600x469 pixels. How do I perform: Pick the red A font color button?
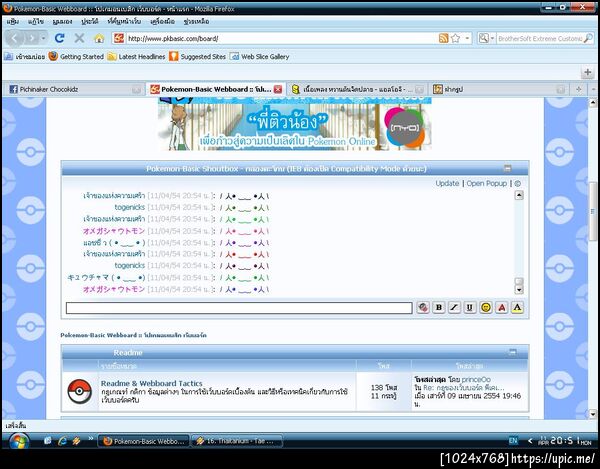(502, 308)
